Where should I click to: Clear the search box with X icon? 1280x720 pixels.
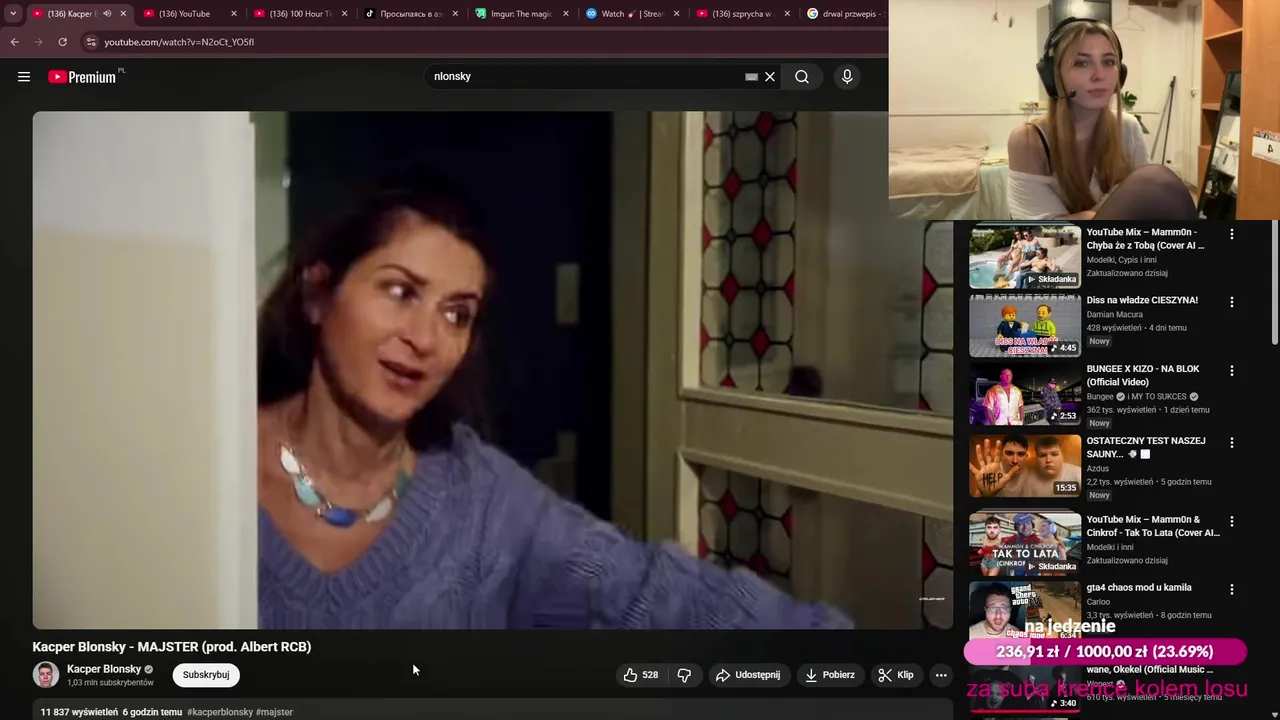click(x=770, y=77)
